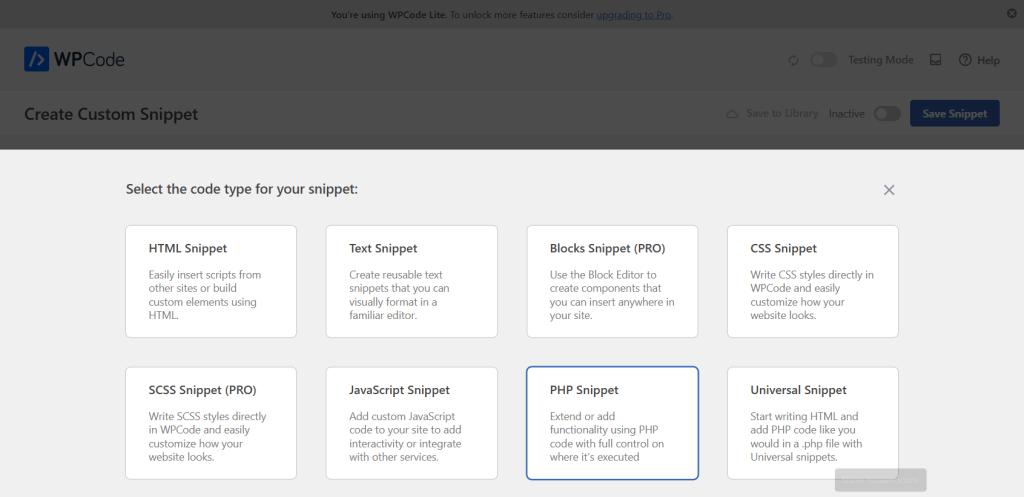Close the code type selection dialog
This screenshot has width=1024, height=497.
[x=889, y=190]
